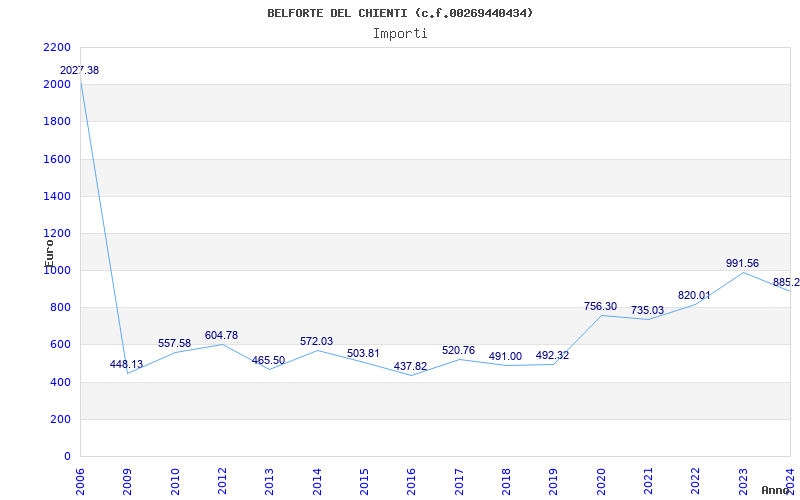Click the 2010 x-axis year label

point(175,482)
